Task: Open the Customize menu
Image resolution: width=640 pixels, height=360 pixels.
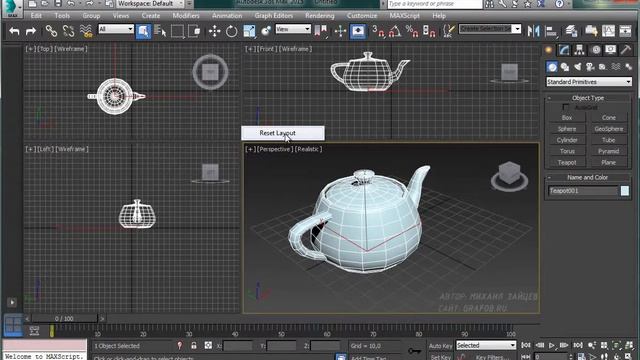Action: (362, 16)
